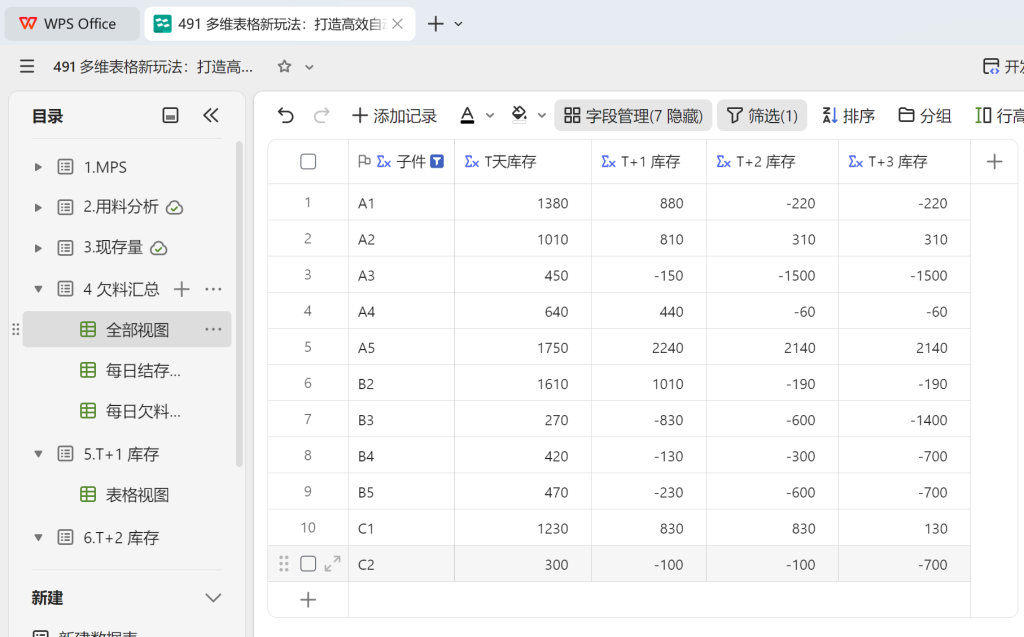Viewport: 1024px width, 637px height.
Task: Select the 每日结存 view
Action: click(130, 370)
